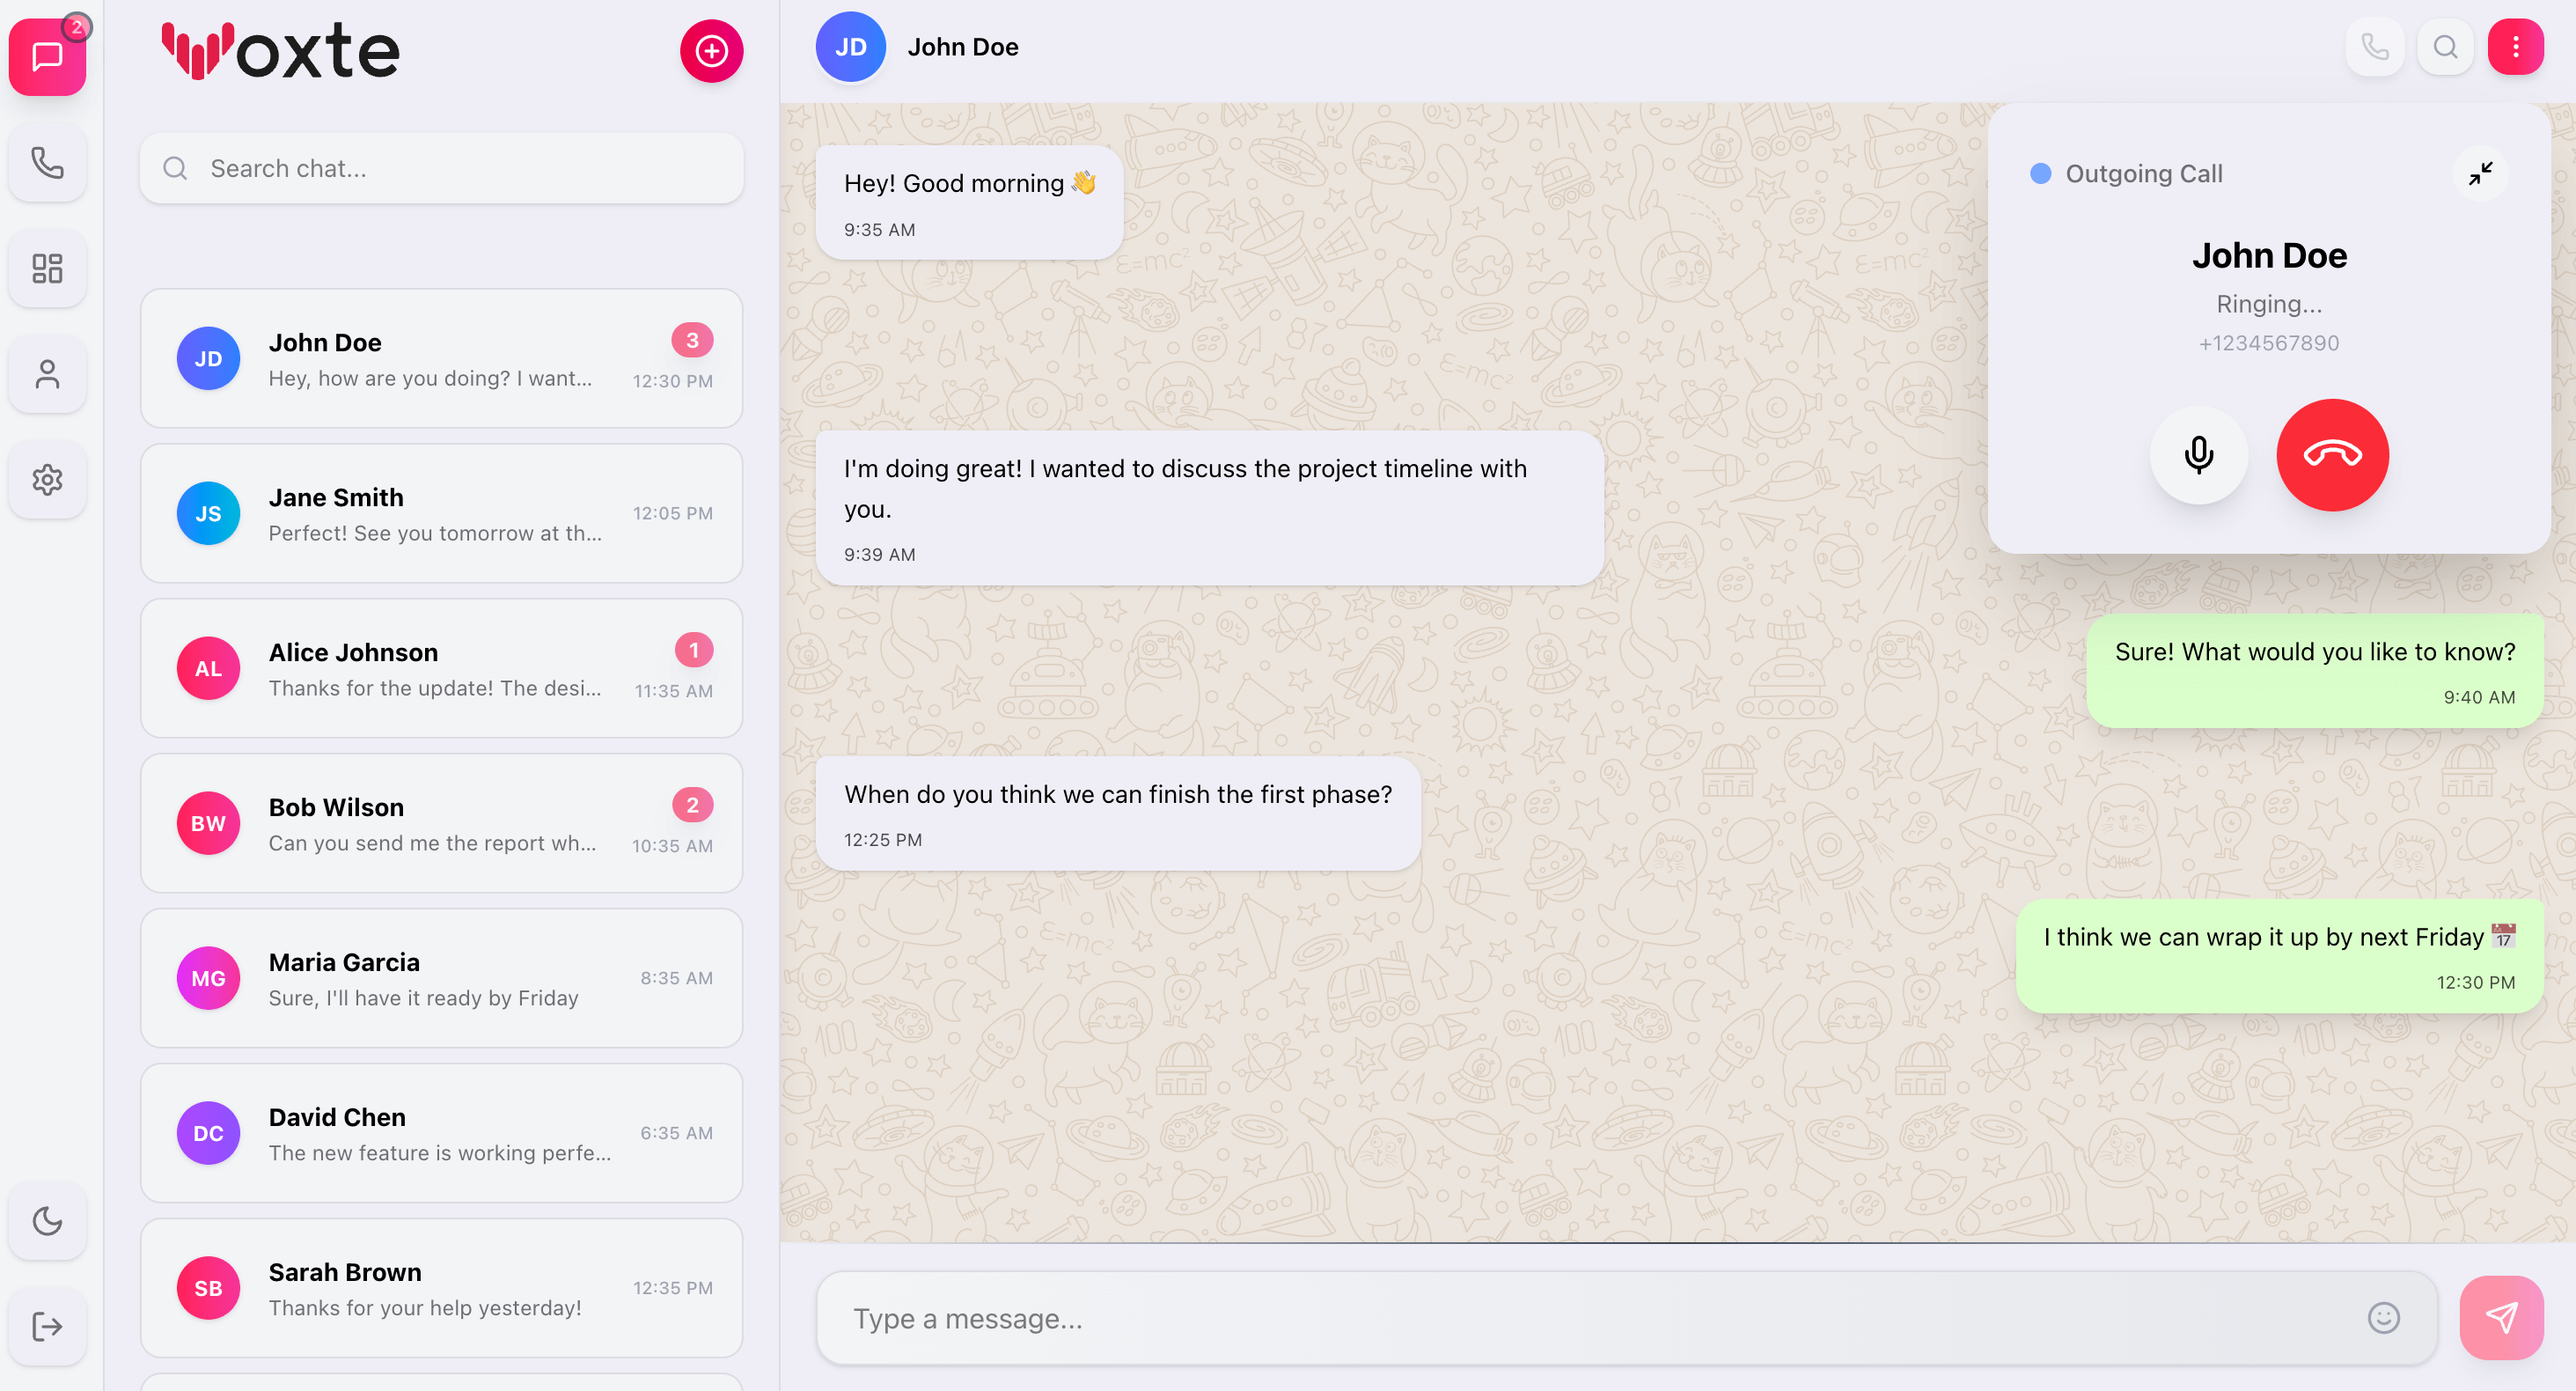2576x1391 pixels.
Task: Open the Calls icon in the left sidebar
Action: pos(47,163)
